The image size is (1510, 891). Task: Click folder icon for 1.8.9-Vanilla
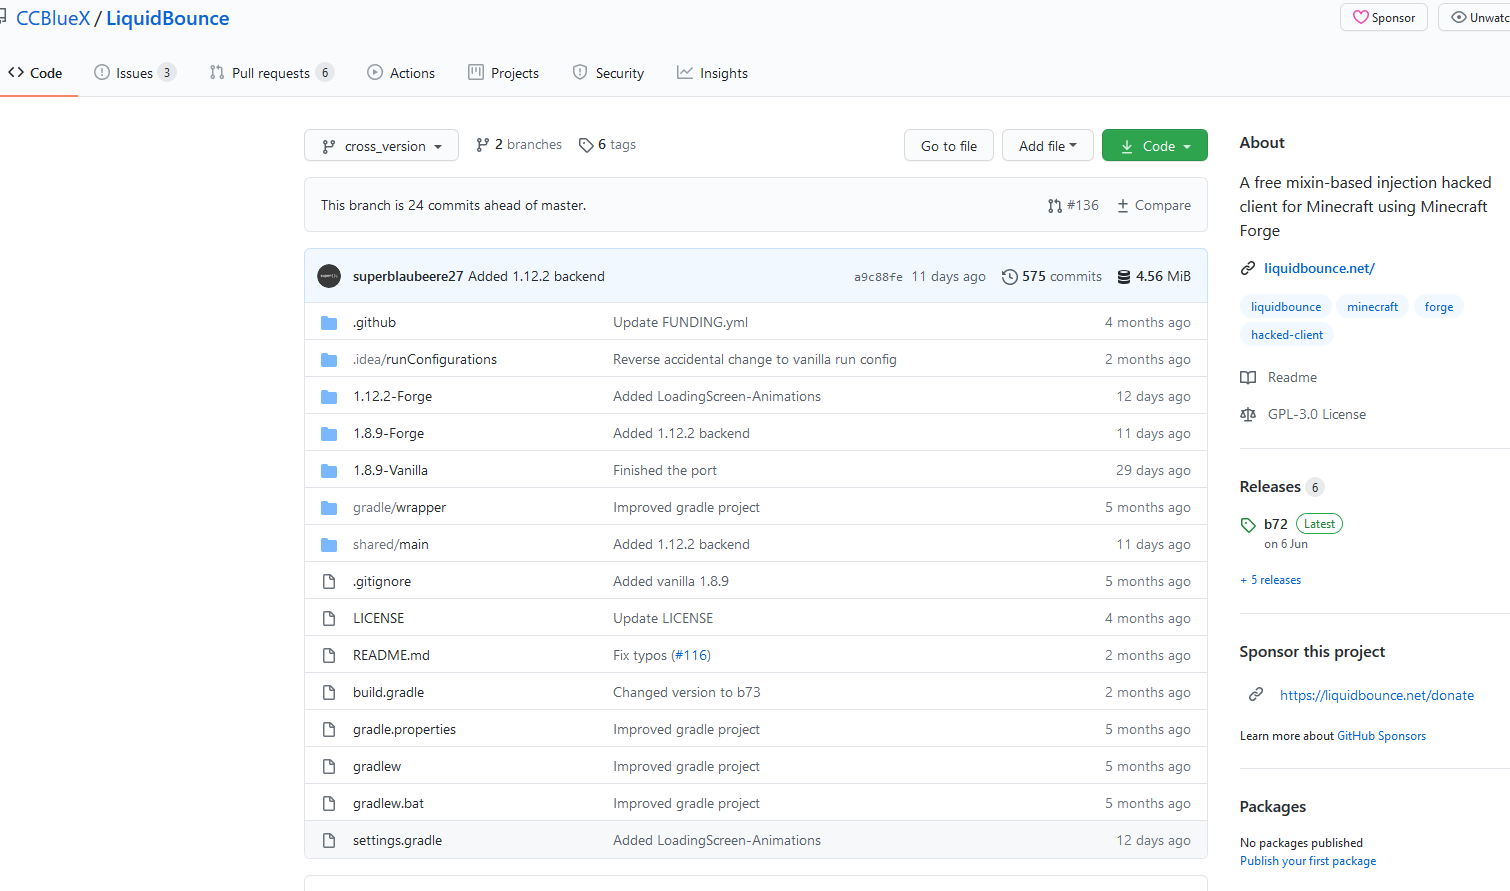(329, 470)
